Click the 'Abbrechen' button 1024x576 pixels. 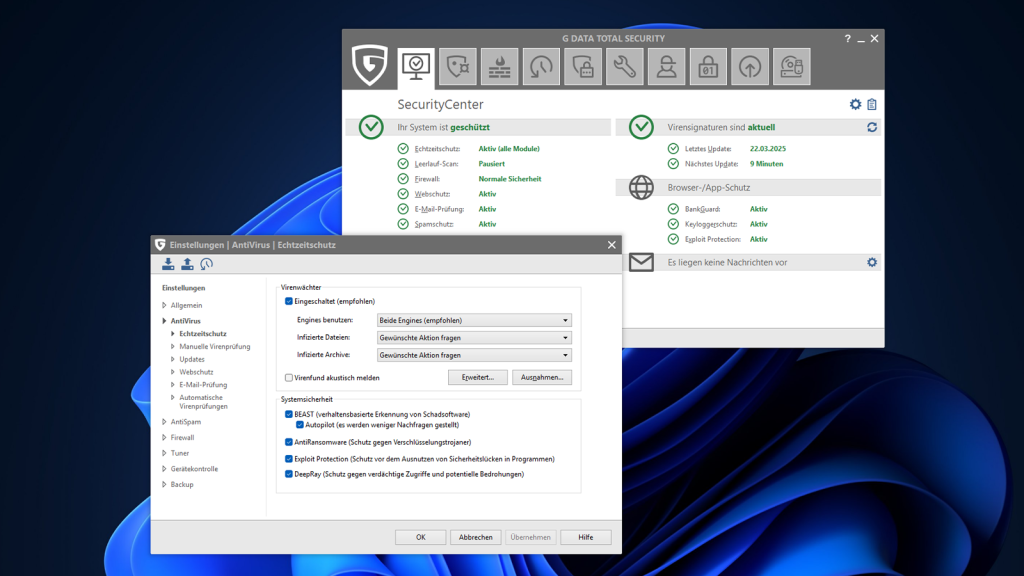tap(475, 537)
